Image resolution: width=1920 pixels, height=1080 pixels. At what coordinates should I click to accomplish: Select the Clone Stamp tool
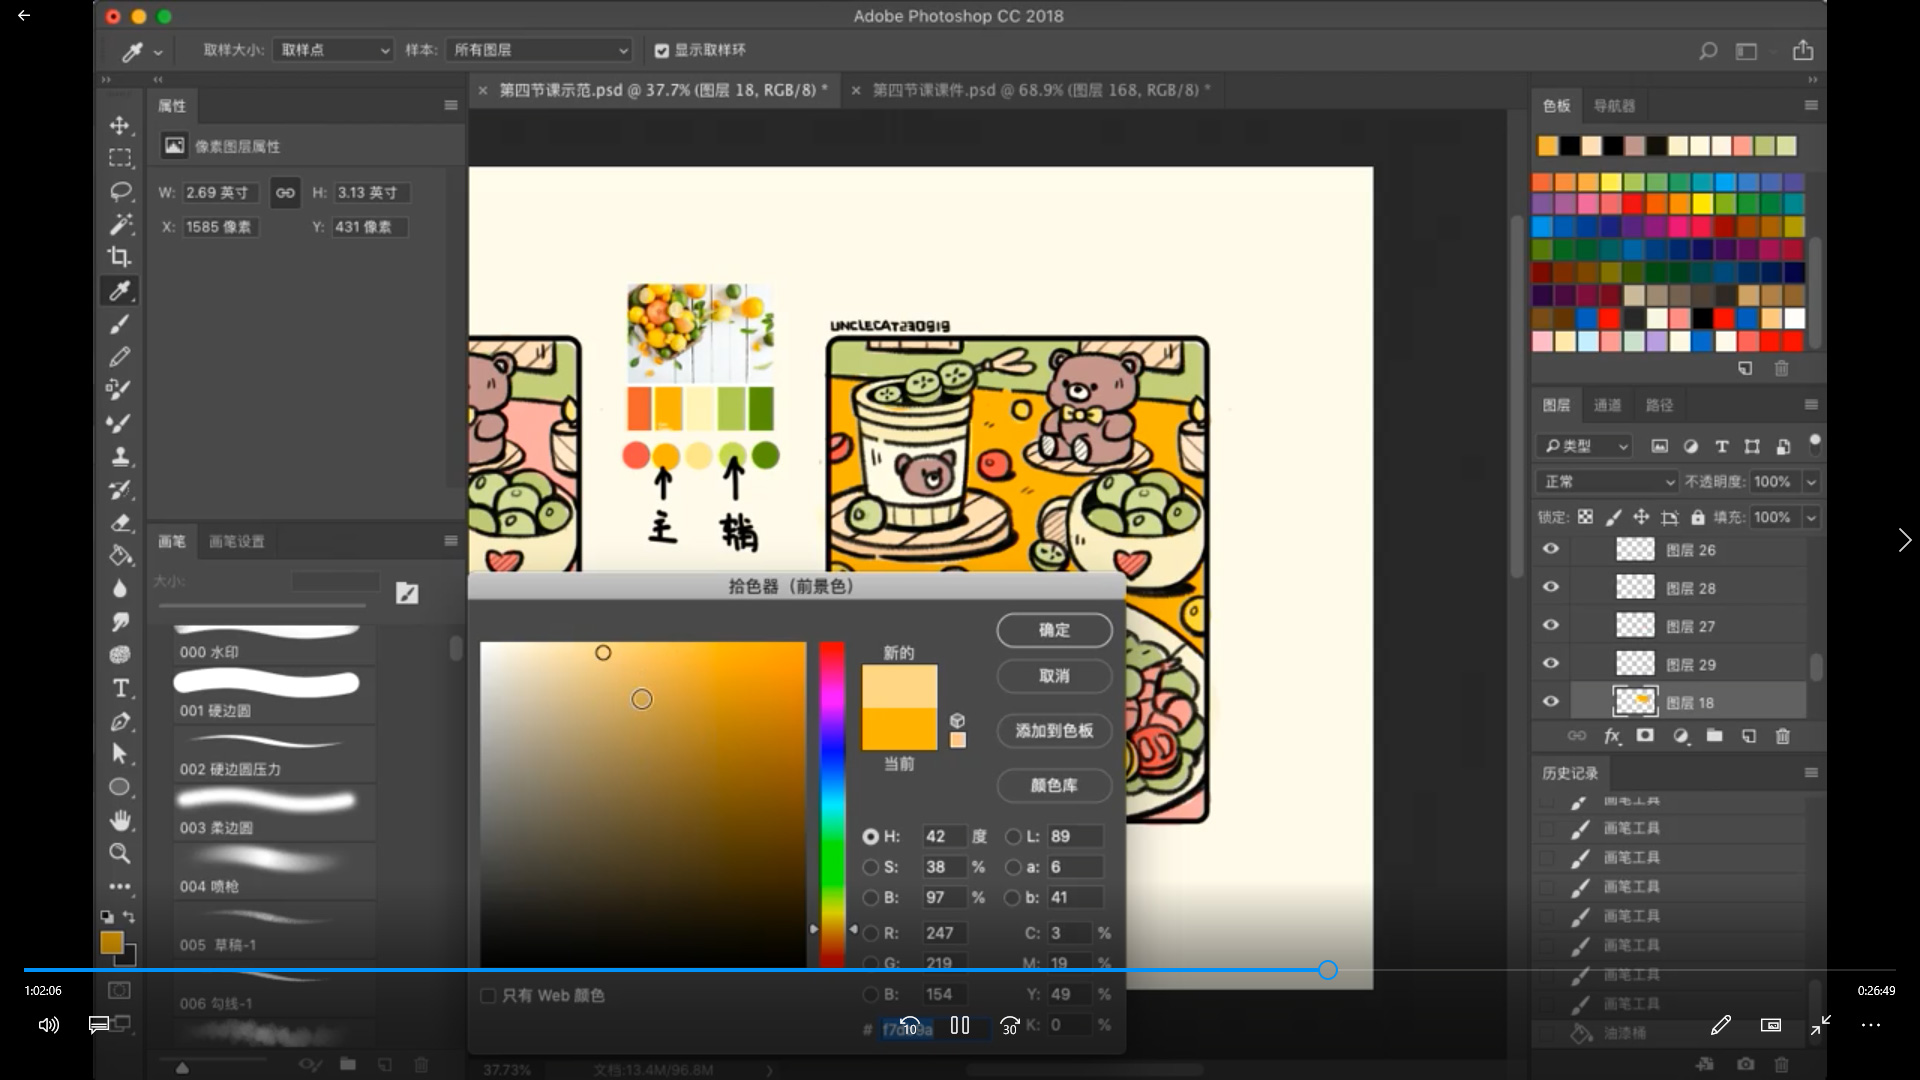coord(120,456)
